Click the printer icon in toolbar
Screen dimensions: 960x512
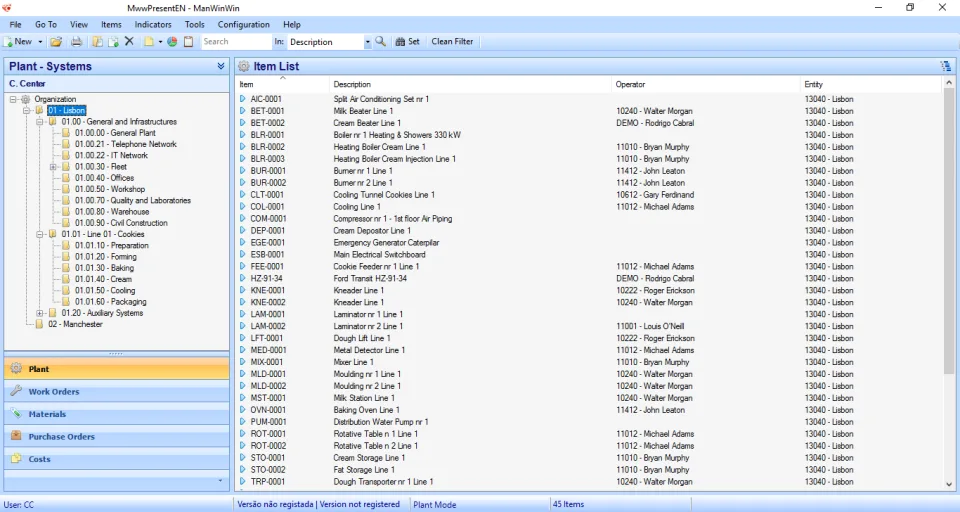(x=77, y=42)
